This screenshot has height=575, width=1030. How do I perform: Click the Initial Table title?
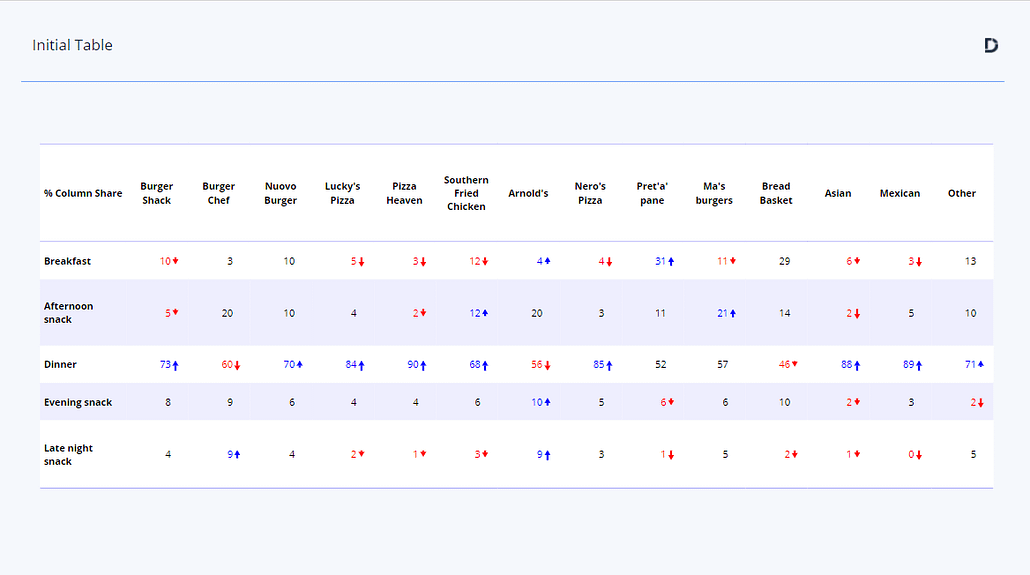(72, 45)
